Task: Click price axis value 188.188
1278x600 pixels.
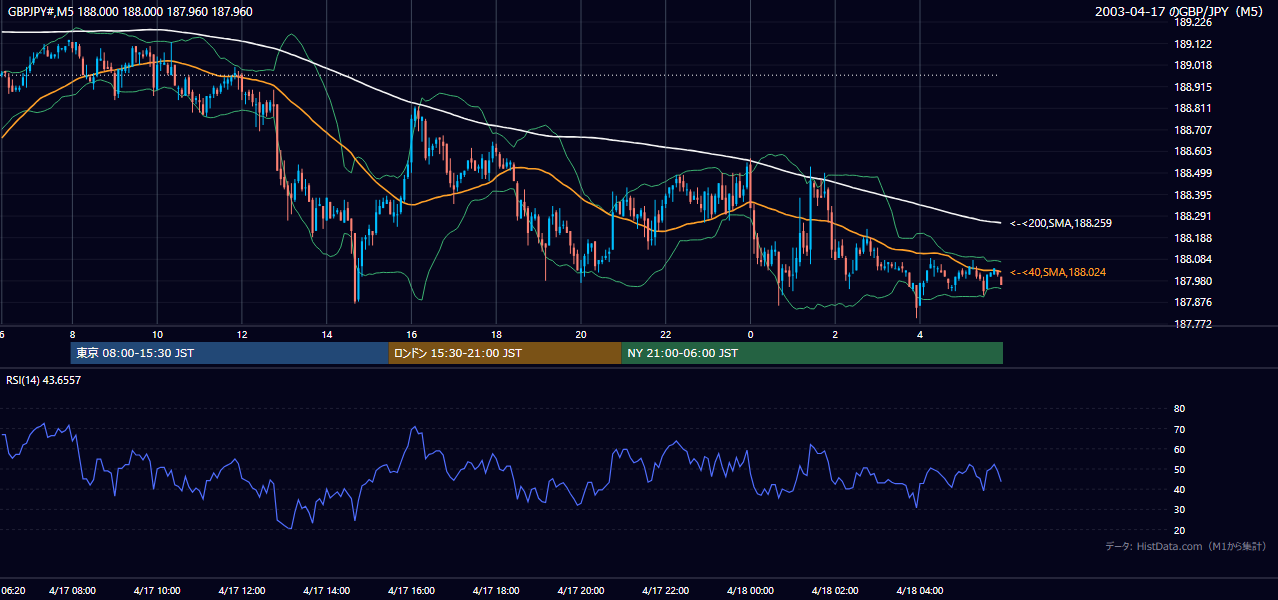Action: tap(1193, 238)
